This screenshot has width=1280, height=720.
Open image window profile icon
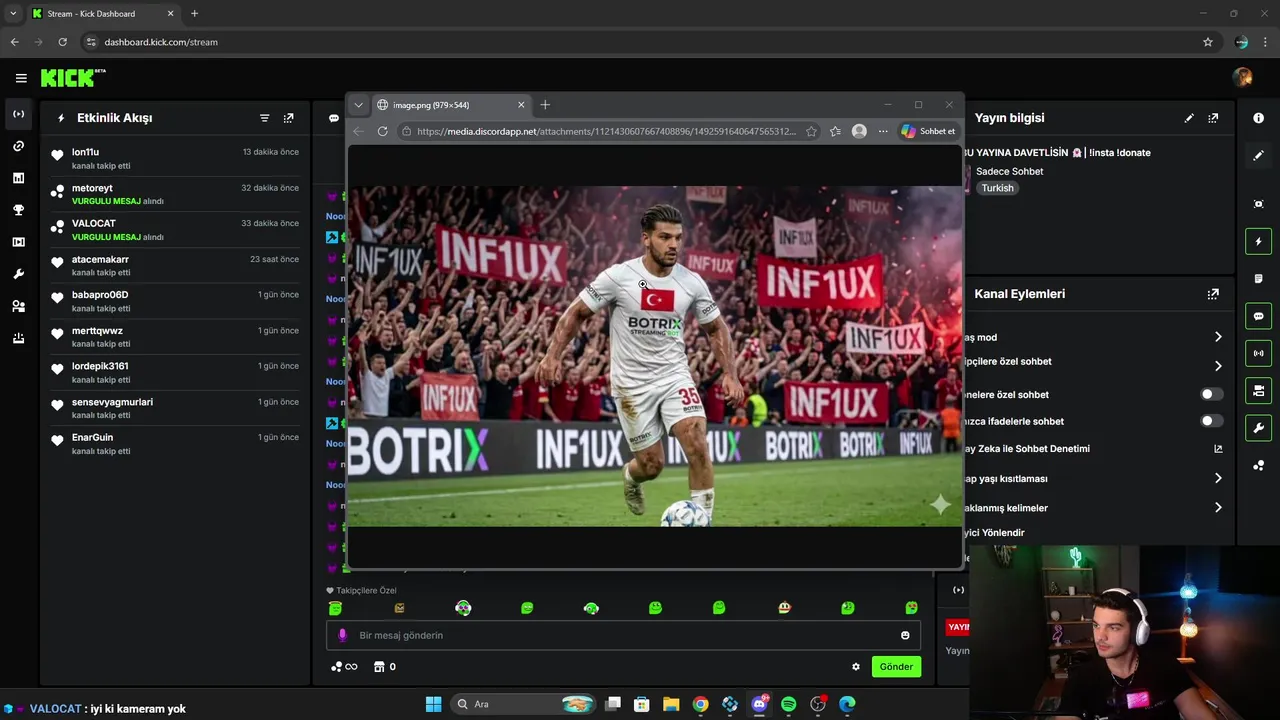point(859,131)
